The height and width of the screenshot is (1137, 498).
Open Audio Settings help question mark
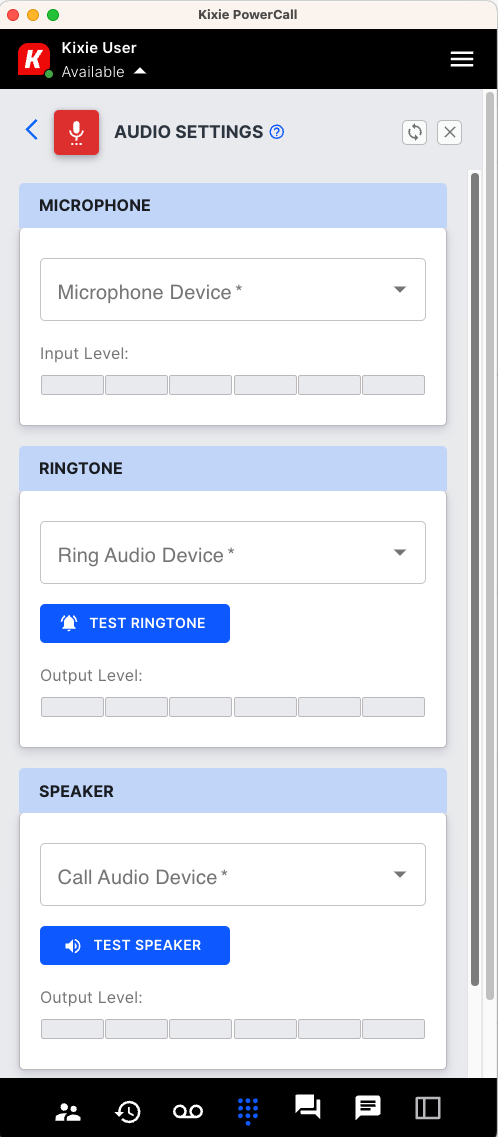(x=277, y=132)
